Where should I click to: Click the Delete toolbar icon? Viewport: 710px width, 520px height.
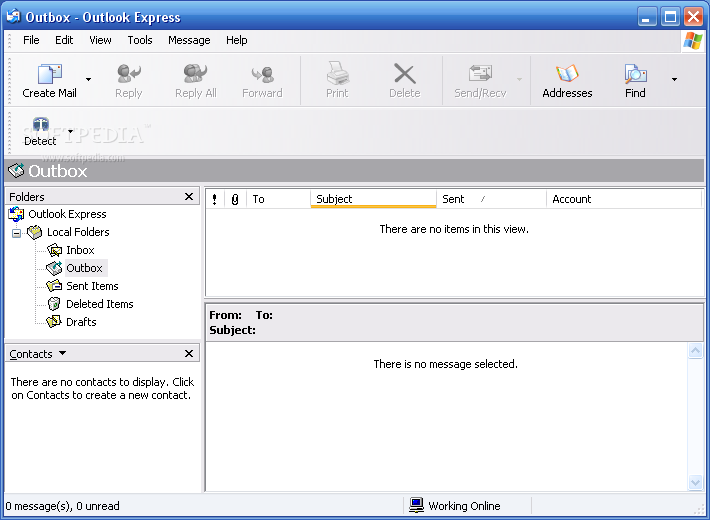404,73
